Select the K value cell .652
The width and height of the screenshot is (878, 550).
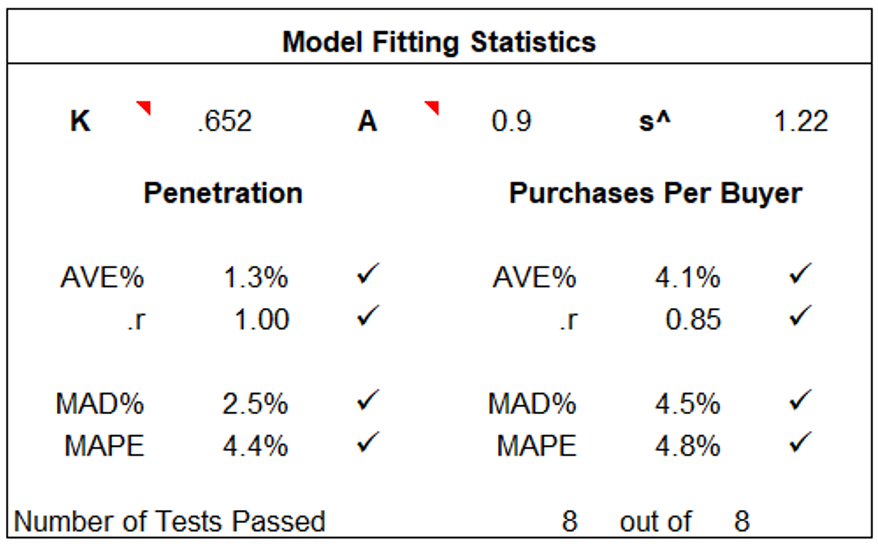pos(225,122)
